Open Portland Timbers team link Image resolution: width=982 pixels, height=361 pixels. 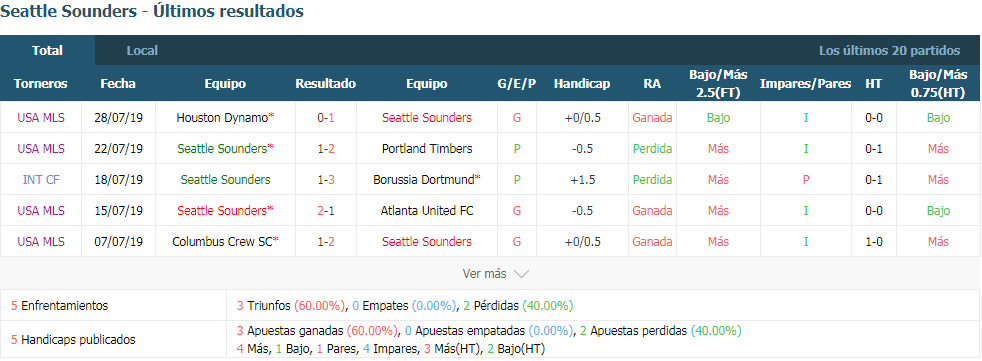coord(427,149)
